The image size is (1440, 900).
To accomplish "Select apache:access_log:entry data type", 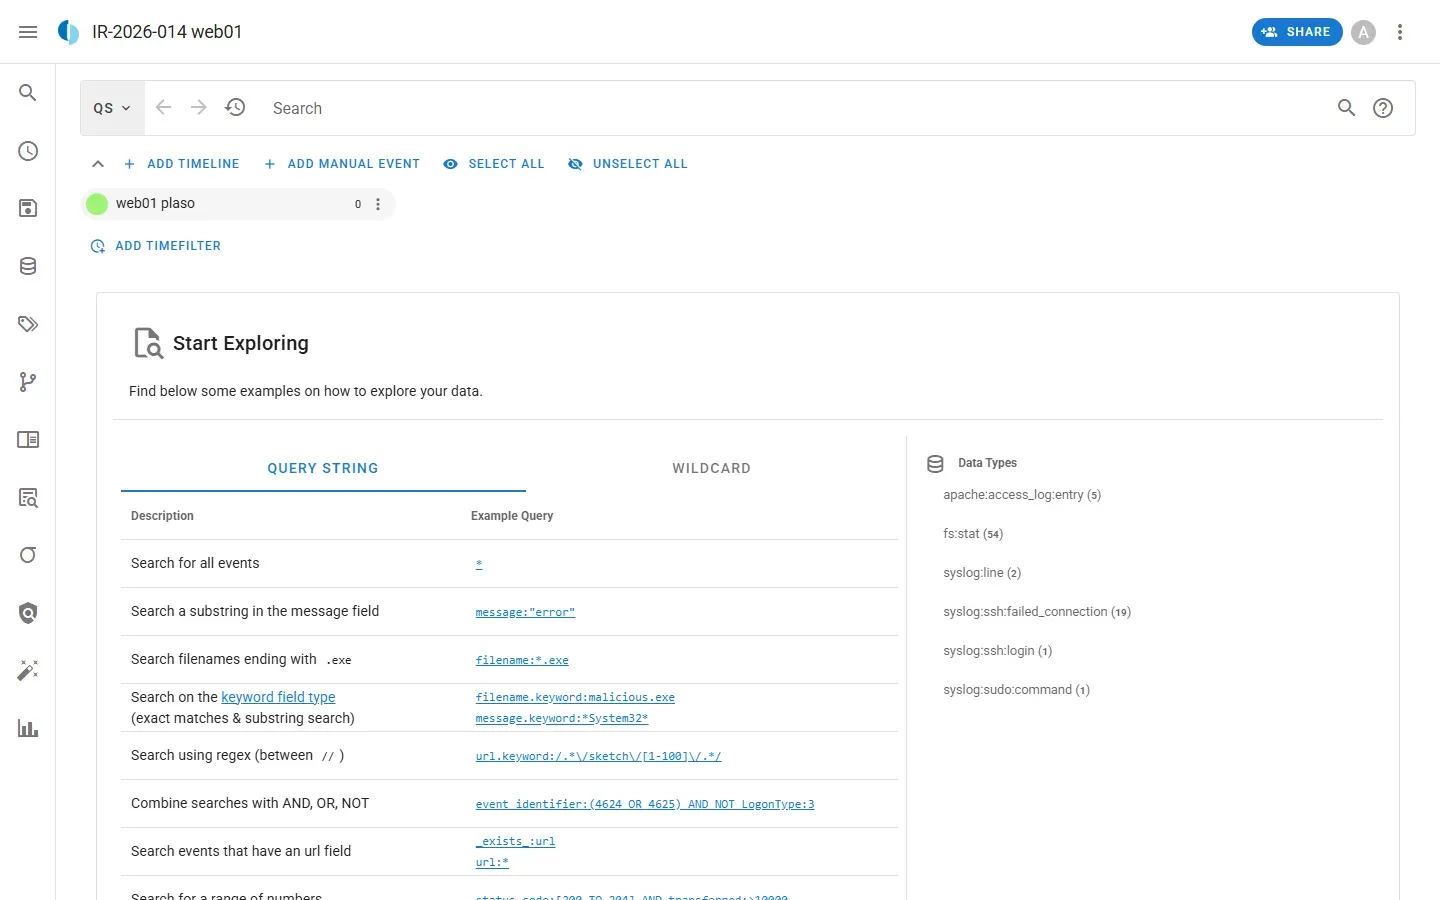I will coord(1022,495).
